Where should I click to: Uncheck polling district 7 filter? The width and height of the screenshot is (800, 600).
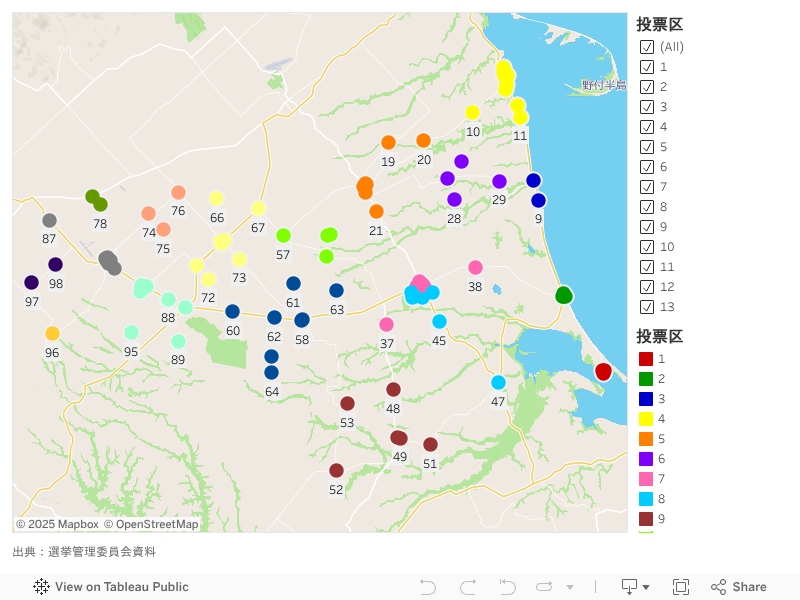(x=647, y=187)
